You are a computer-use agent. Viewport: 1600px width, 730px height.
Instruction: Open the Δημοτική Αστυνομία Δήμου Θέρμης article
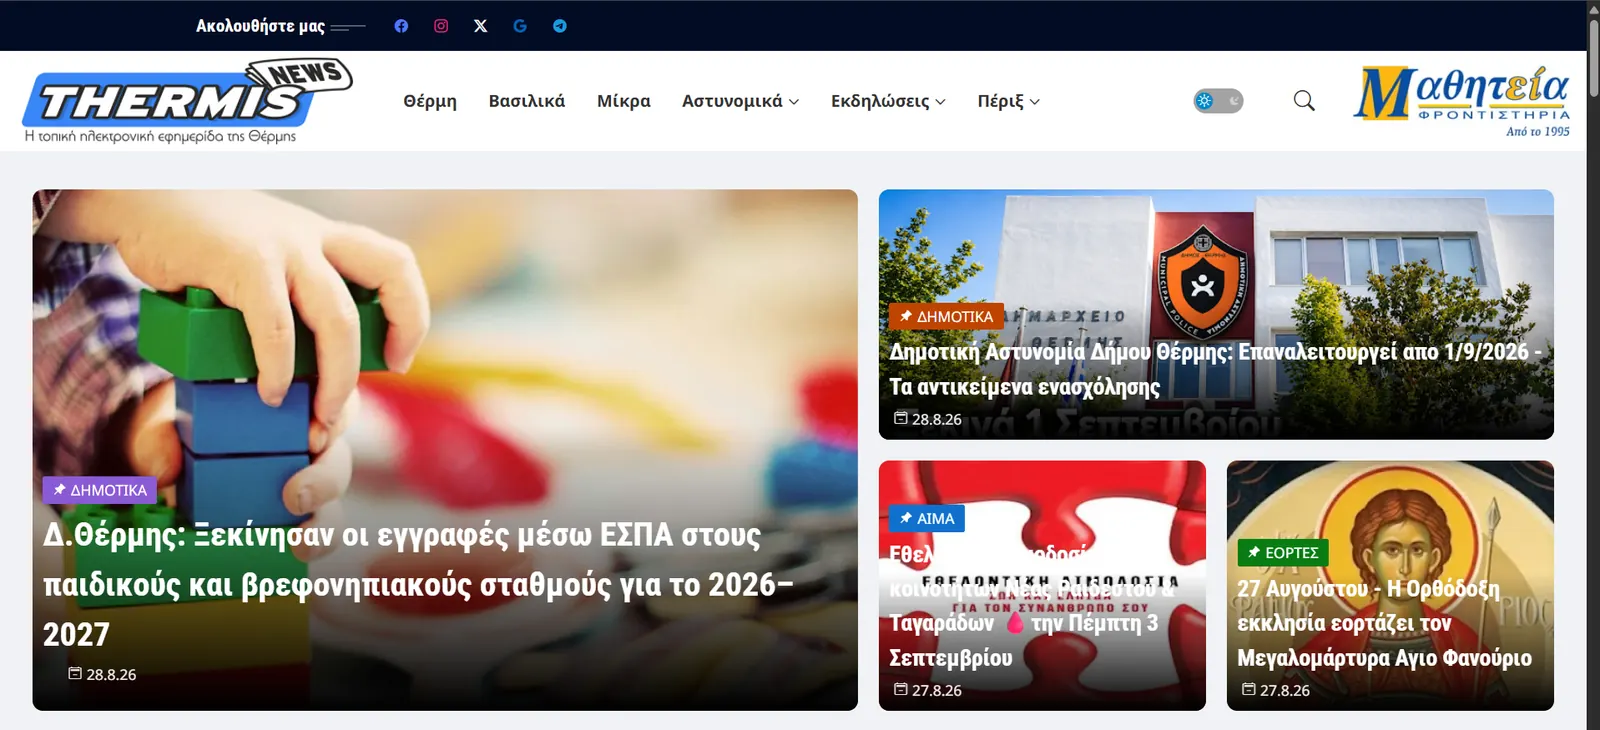click(x=1215, y=369)
